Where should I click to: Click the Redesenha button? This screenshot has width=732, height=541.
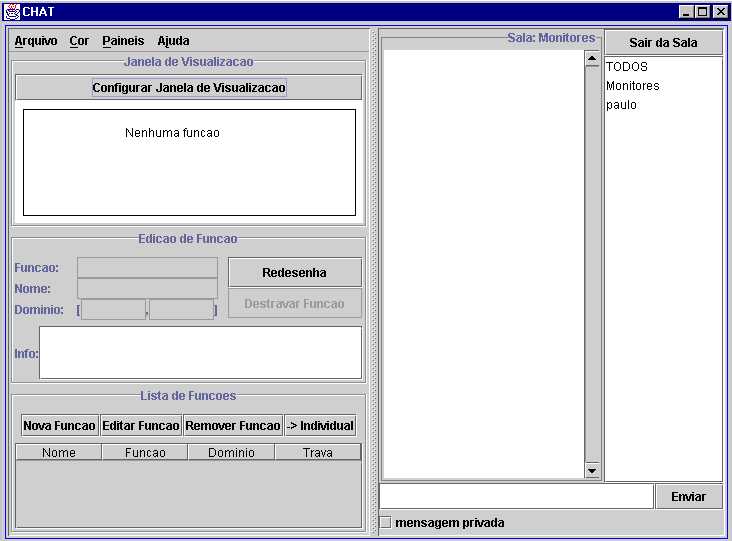(x=295, y=273)
